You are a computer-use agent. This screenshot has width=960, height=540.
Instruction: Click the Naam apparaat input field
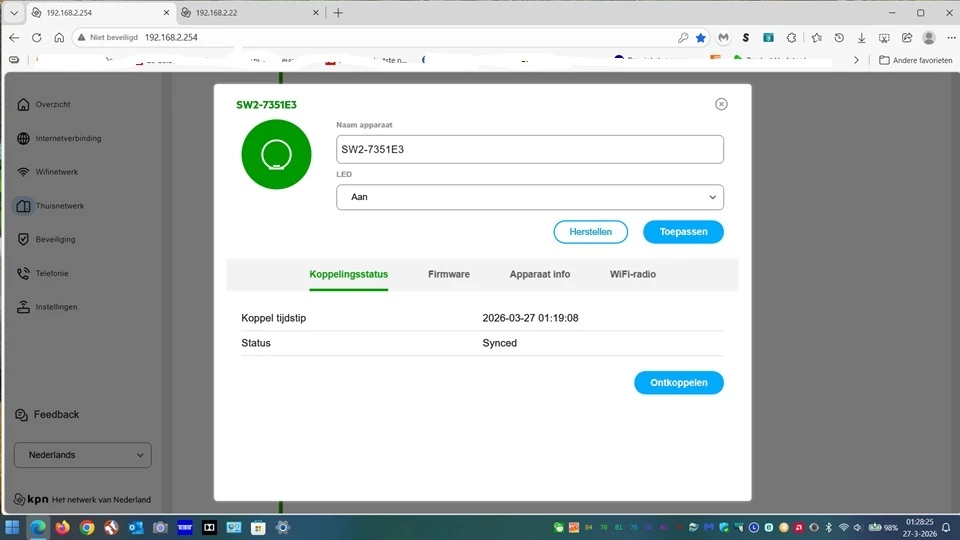point(530,149)
